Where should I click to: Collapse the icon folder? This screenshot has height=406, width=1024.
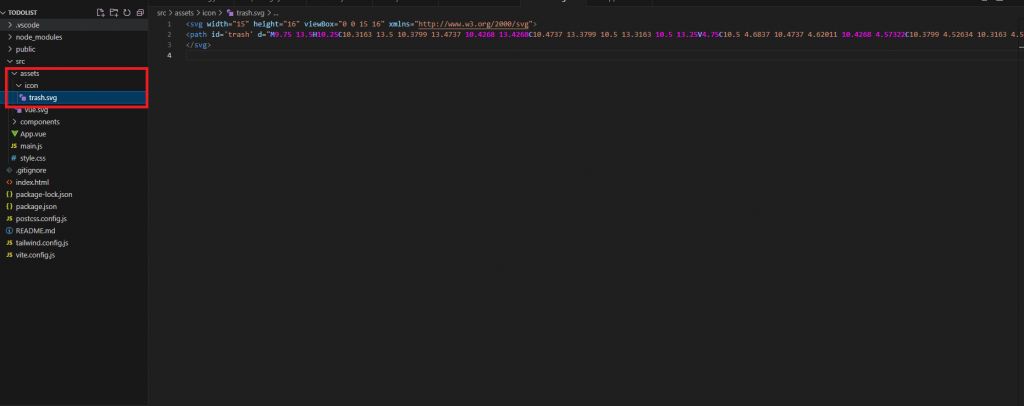click(31, 86)
